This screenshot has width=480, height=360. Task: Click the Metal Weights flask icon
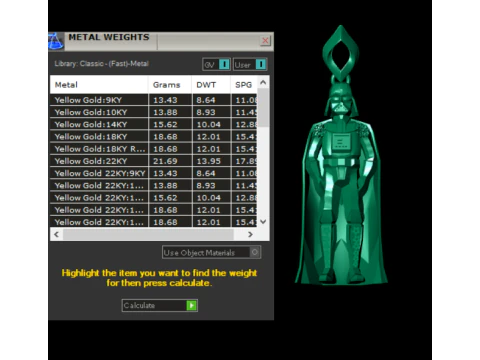coord(56,41)
